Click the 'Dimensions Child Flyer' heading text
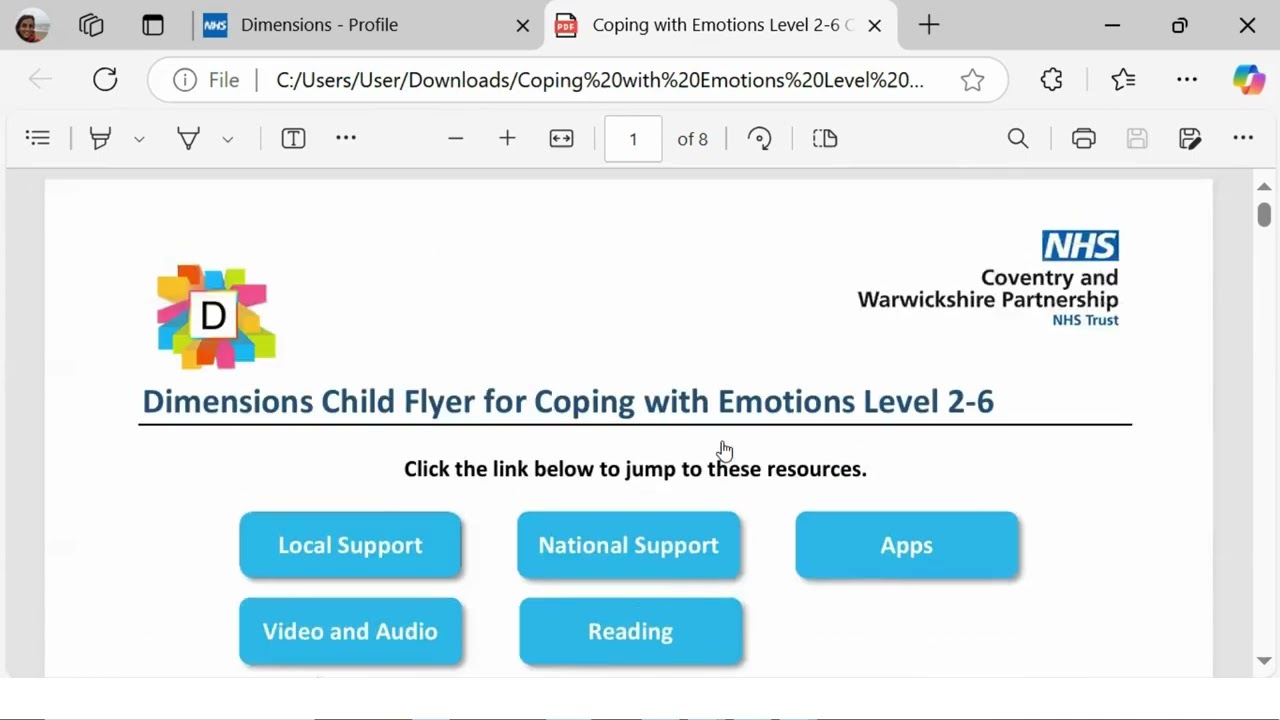 coord(568,401)
